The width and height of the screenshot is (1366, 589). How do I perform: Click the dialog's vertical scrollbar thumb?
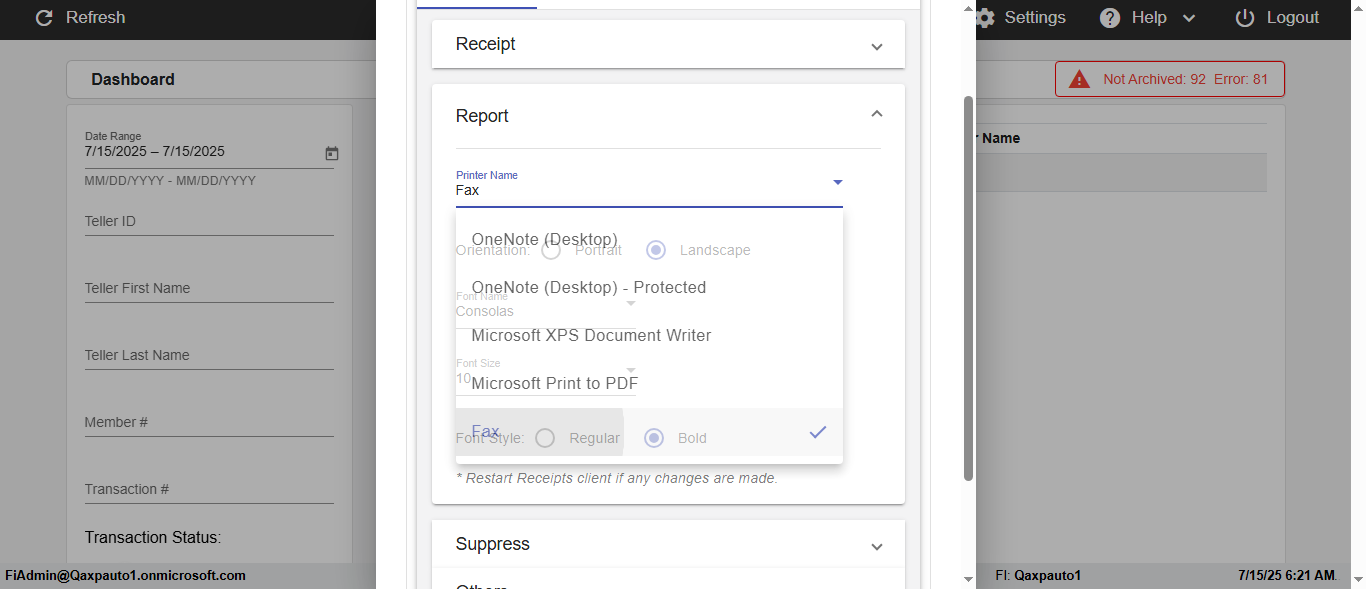[968, 288]
